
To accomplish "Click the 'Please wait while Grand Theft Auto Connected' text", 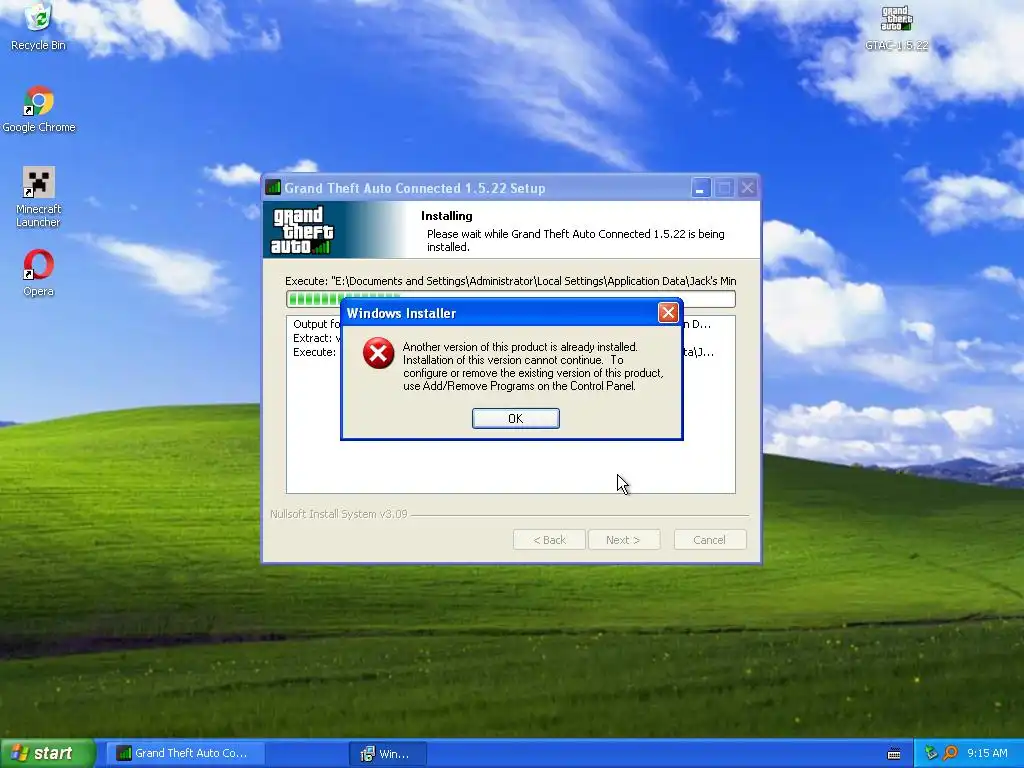I will [575, 240].
